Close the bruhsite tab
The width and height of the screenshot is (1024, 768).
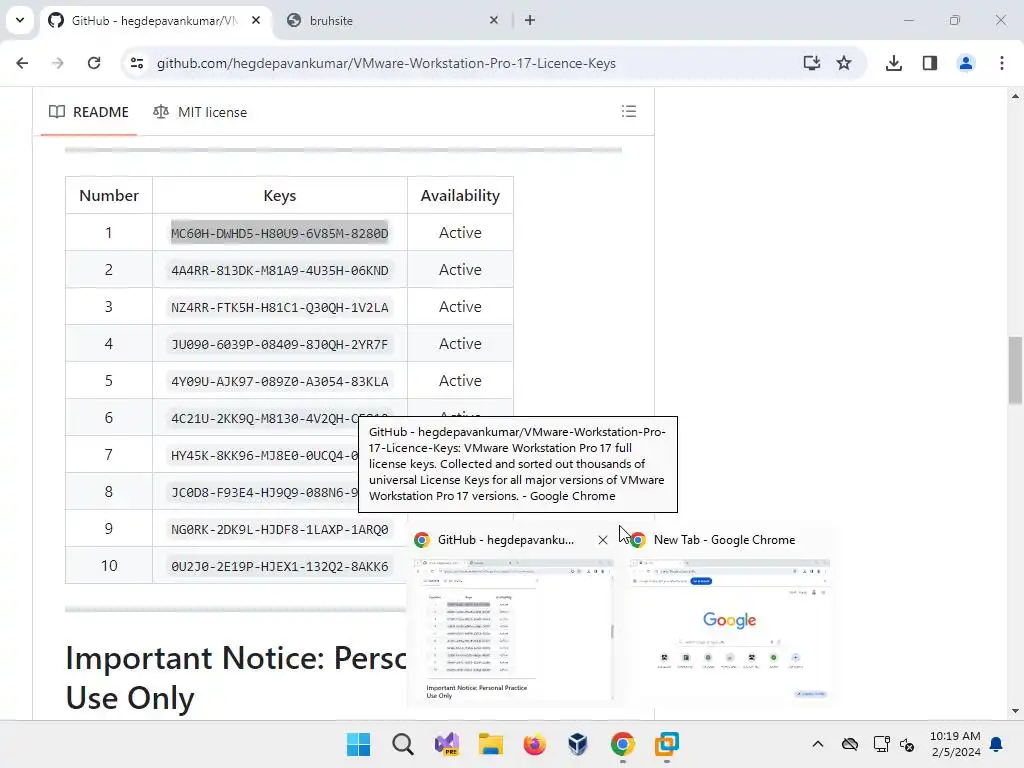click(494, 20)
